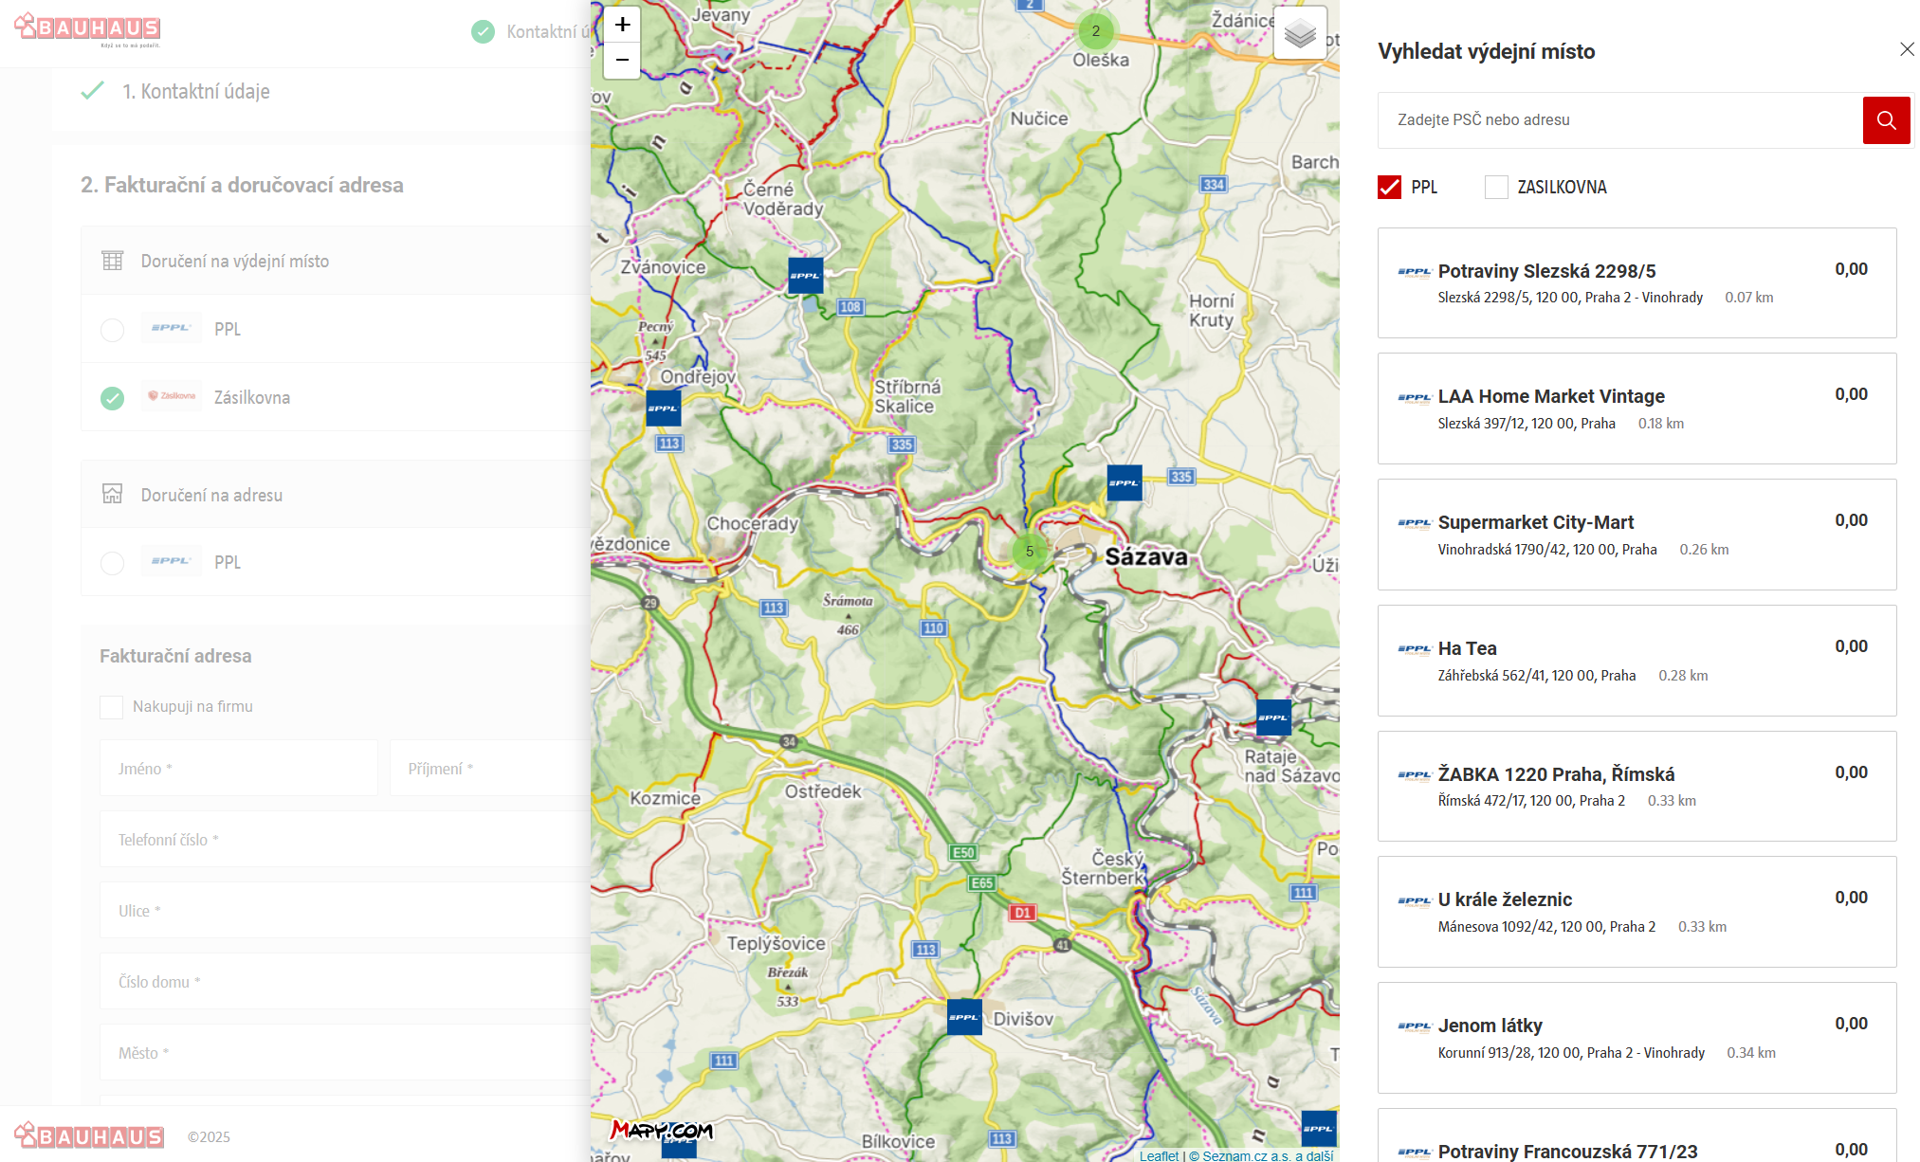Focus the PSČ or address search field
Image resolution: width=1920 pixels, height=1162 pixels.
(x=1620, y=120)
